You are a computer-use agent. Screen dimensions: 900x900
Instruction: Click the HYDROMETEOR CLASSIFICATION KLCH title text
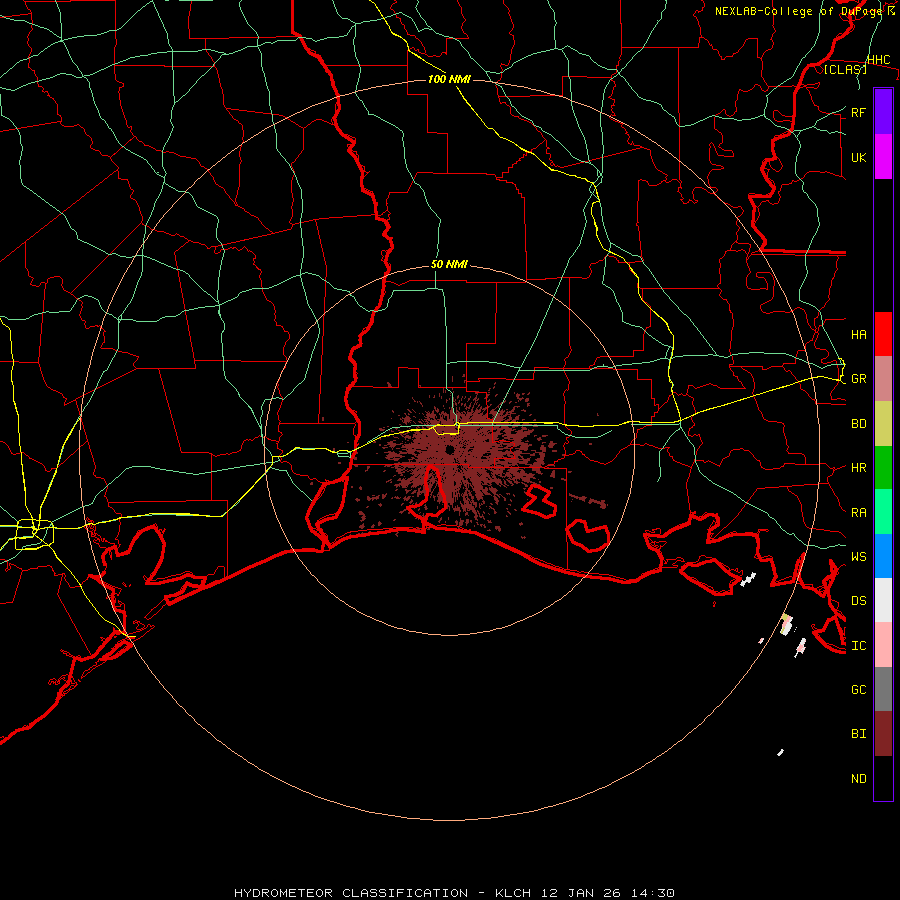click(x=454, y=893)
